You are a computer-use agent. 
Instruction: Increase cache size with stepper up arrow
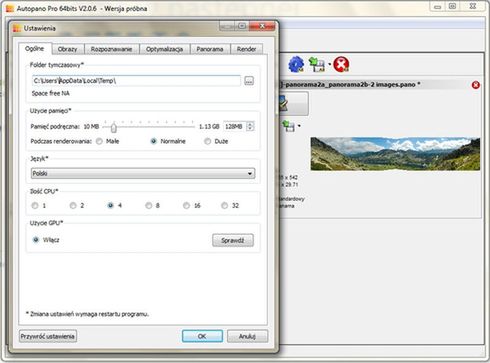point(250,124)
